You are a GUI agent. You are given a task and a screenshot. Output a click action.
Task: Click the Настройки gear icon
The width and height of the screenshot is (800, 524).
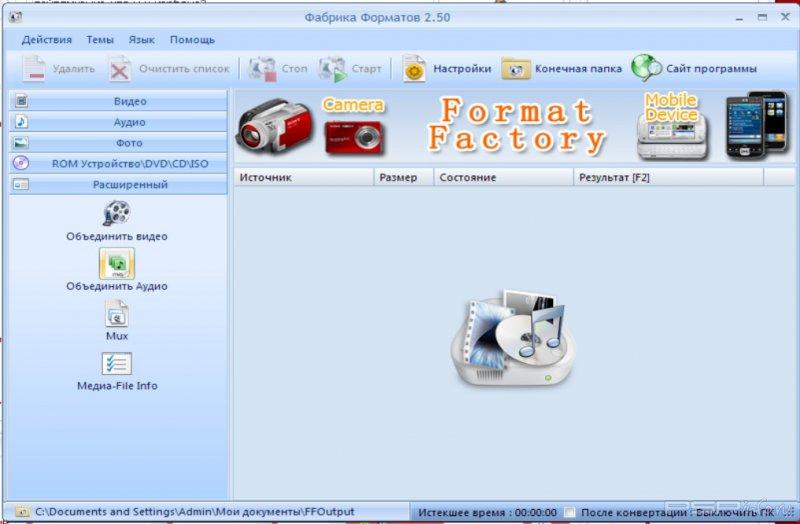[x=414, y=69]
